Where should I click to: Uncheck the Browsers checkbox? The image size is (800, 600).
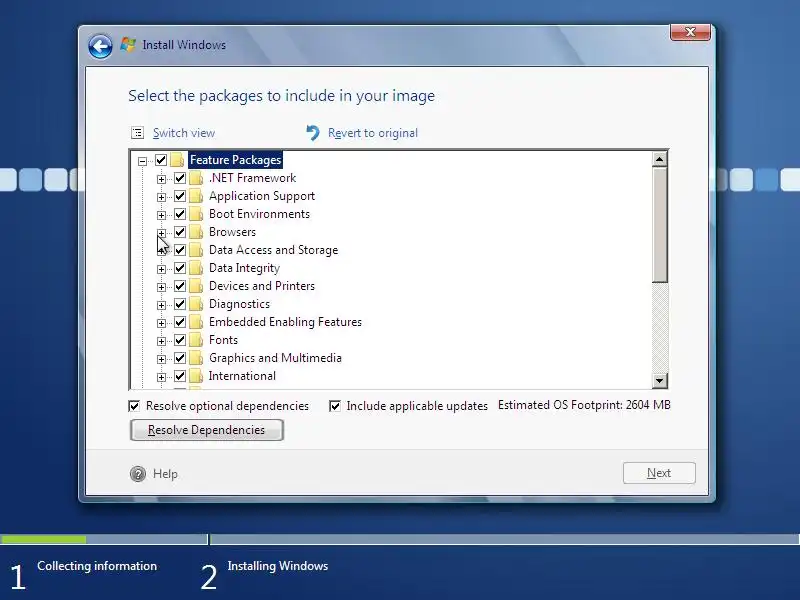[180, 232]
